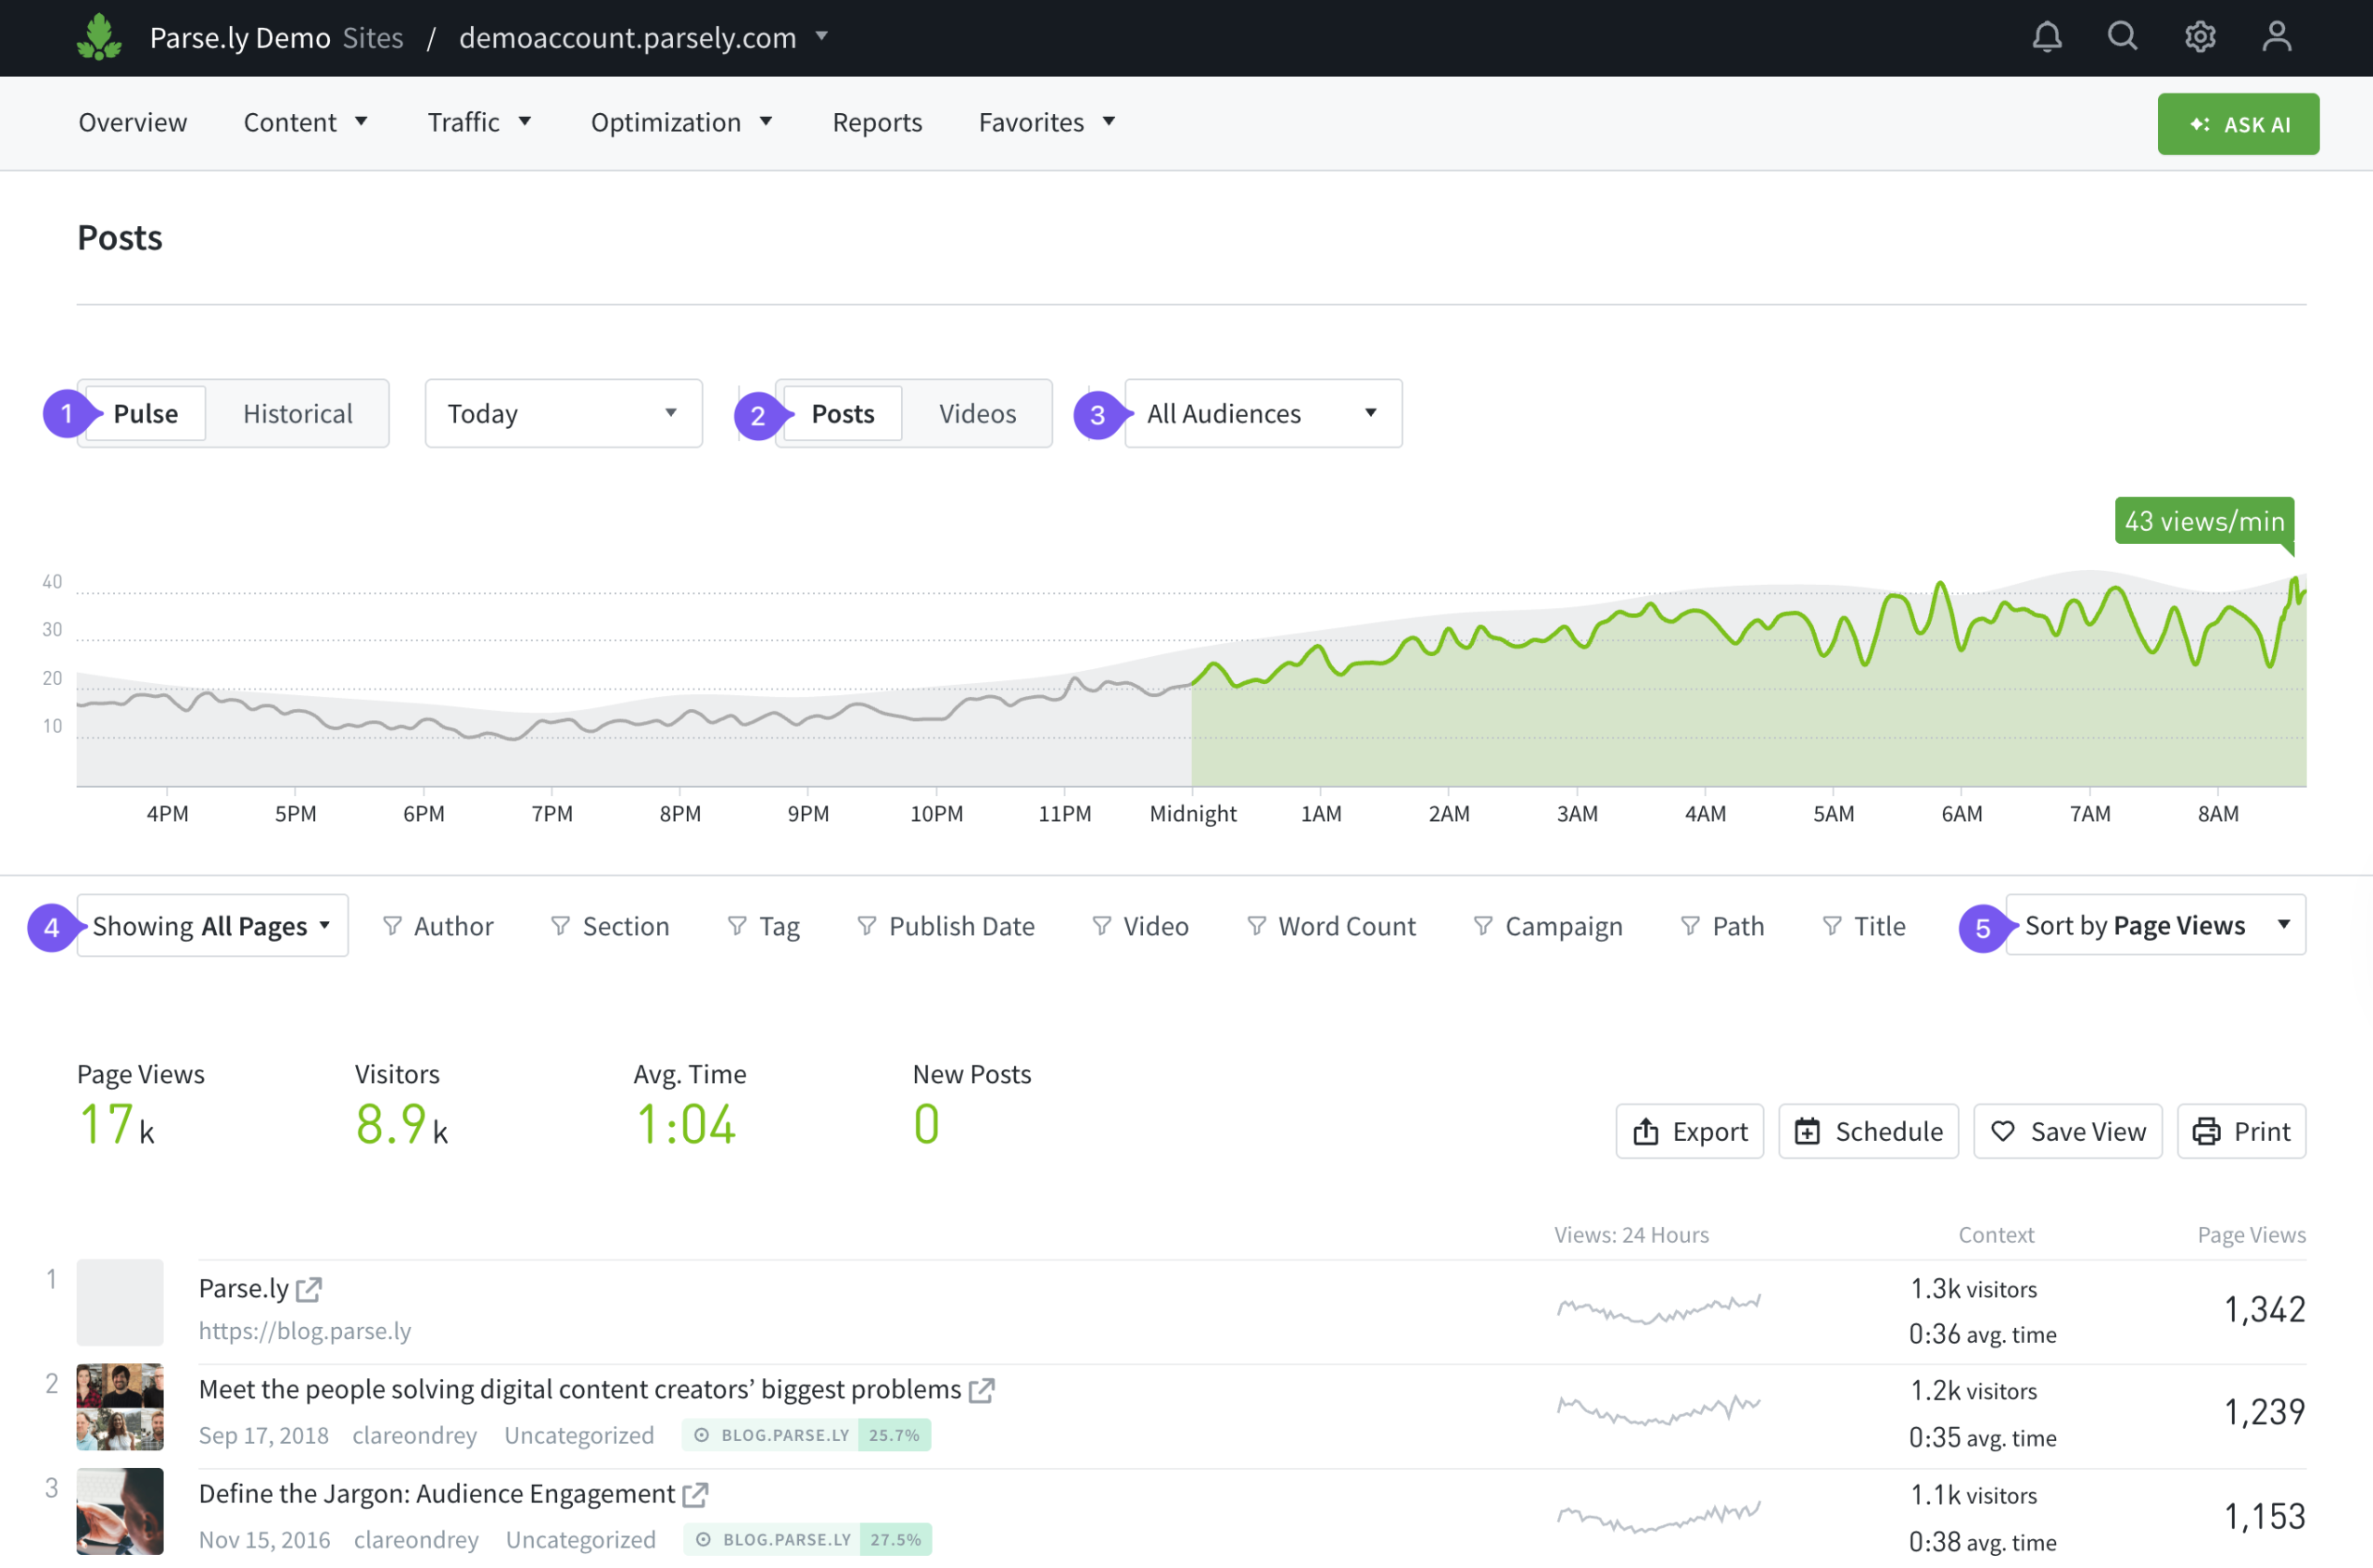2373x1568 pixels.
Task: Open settings gear icon
Action: pos(2199,37)
